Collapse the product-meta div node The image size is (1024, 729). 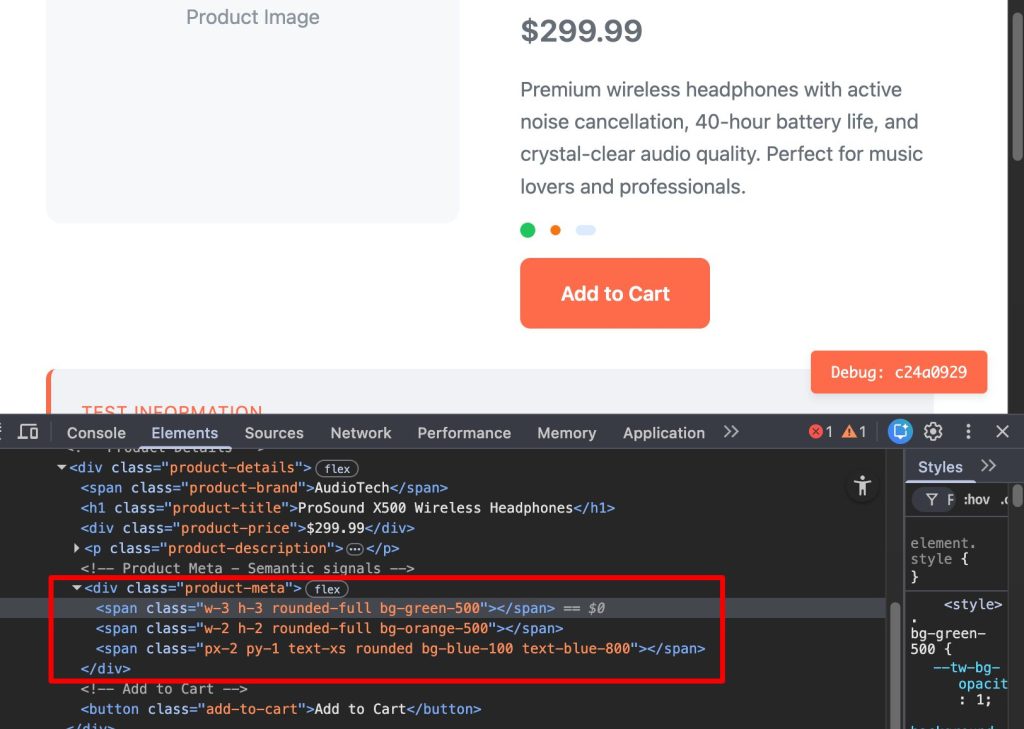pyautogui.click(x=77, y=588)
